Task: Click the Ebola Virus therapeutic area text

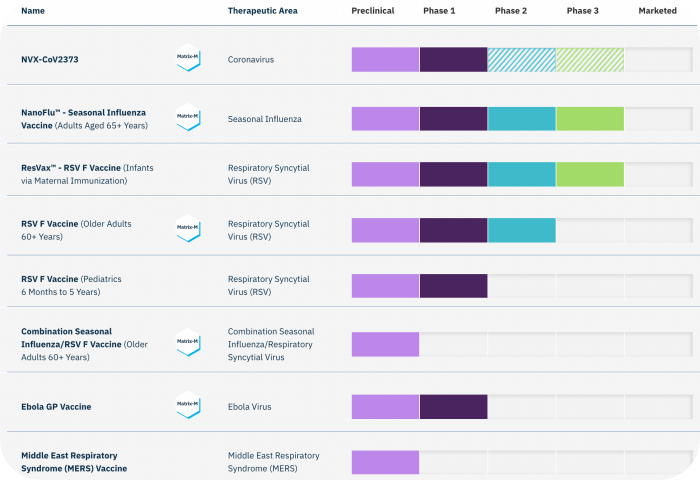Action: coord(250,407)
